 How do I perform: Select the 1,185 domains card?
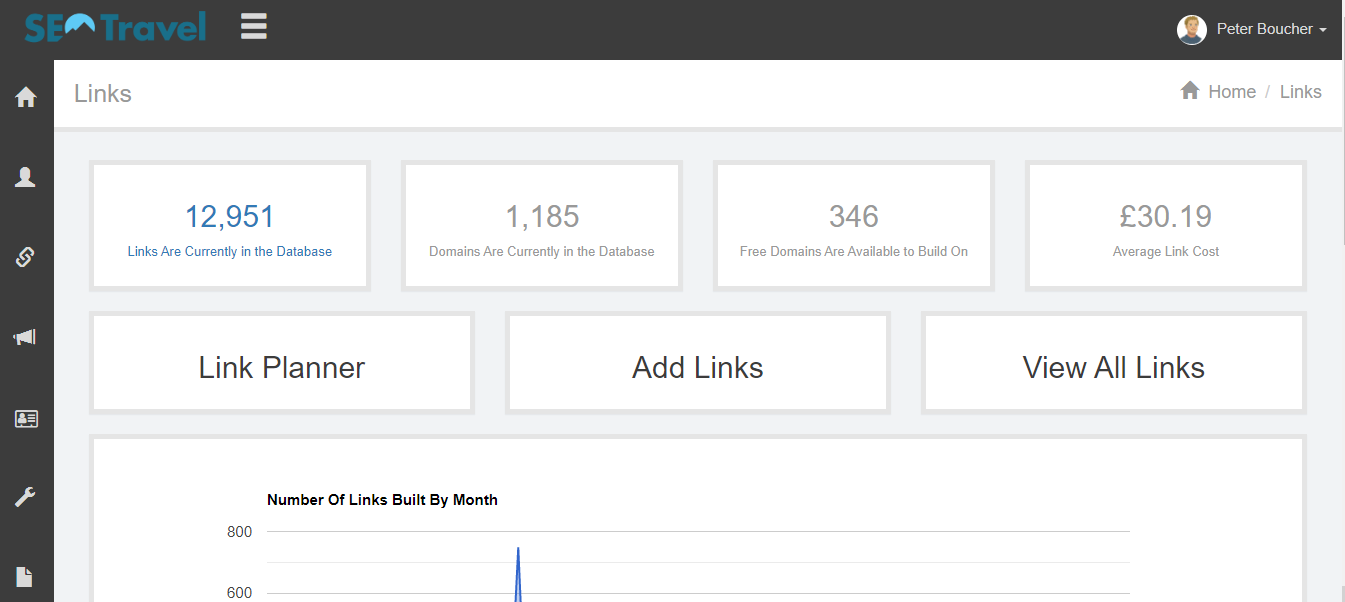pos(542,227)
